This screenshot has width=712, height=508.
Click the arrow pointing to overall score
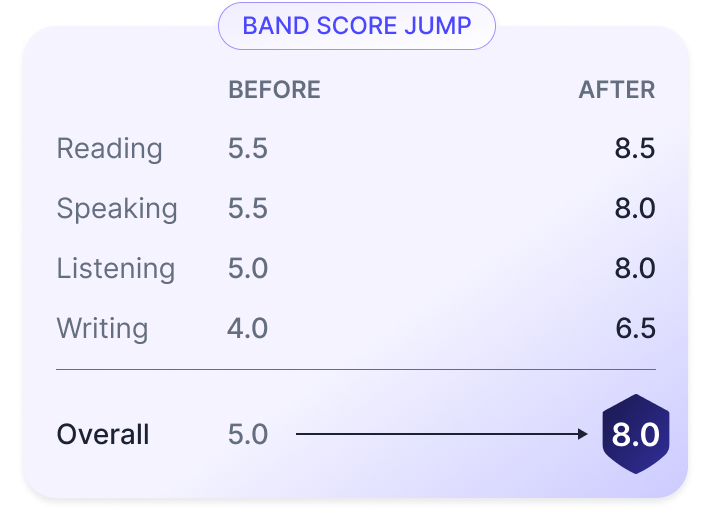pyautogui.click(x=442, y=434)
